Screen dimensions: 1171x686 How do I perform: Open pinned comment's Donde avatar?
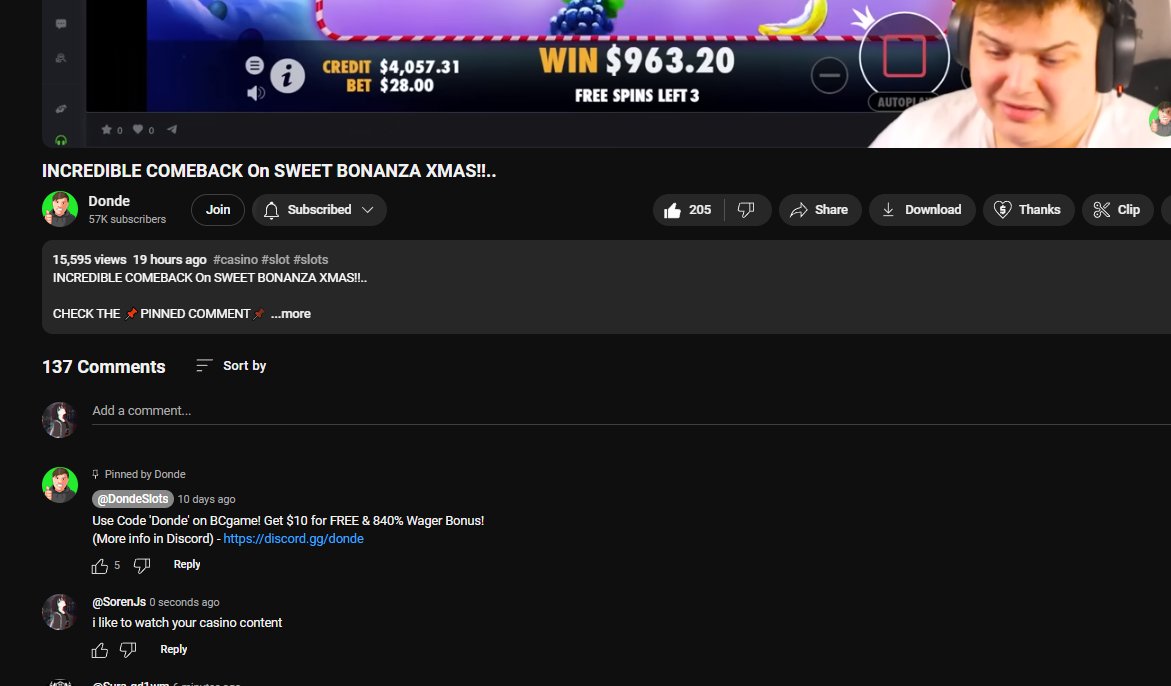tap(60, 485)
